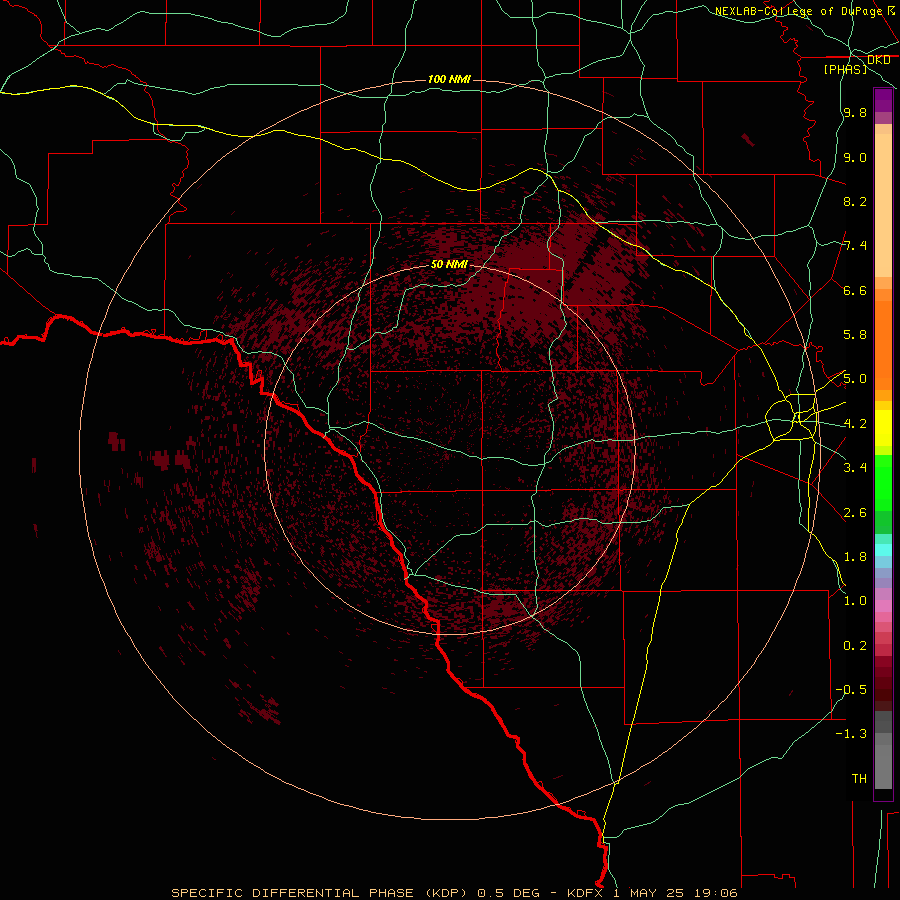Click the 'TH' threshold label

point(859,779)
